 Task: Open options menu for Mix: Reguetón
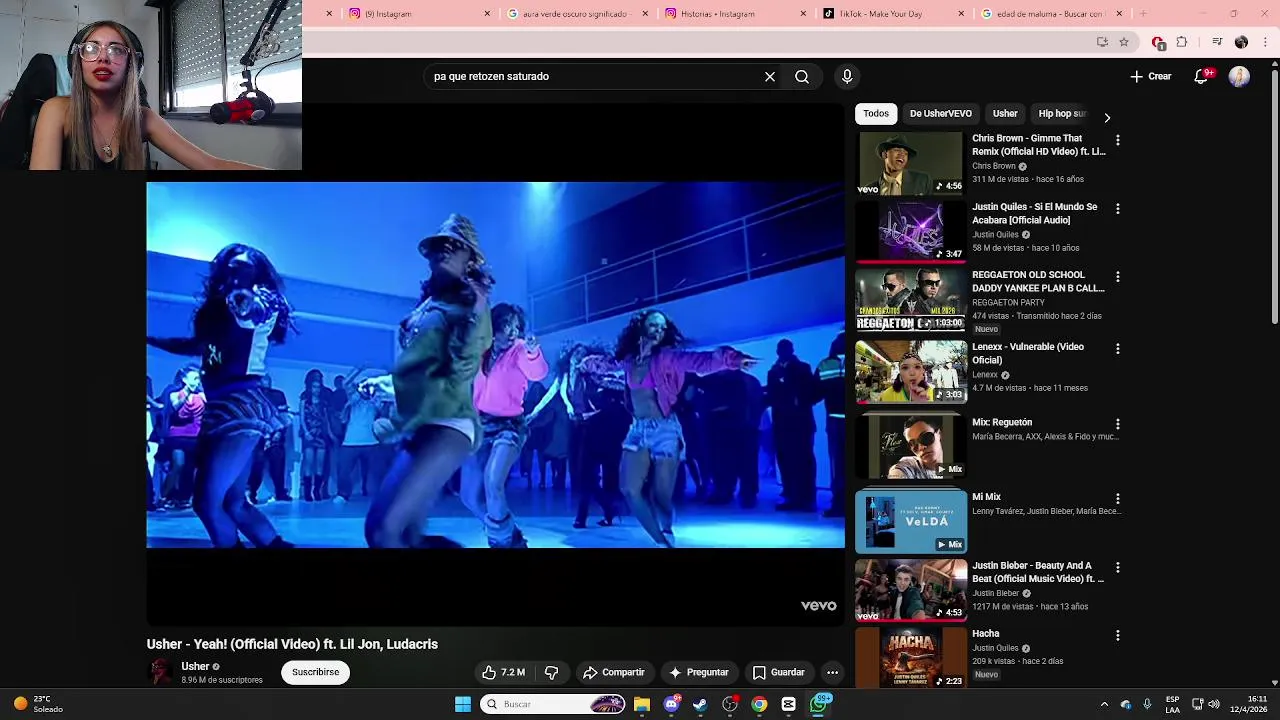point(1118,424)
